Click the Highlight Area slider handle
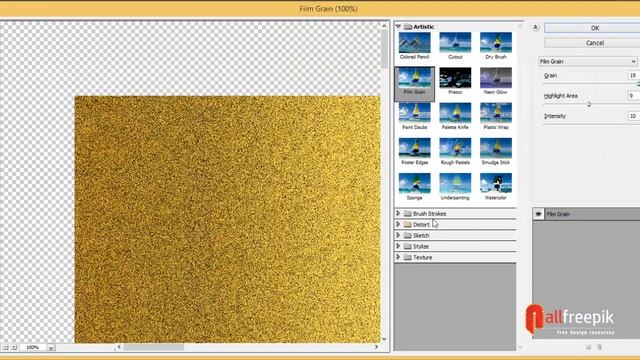Image resolution: width=640 pixels, height=360 pixels. click(x=589, y=104)
